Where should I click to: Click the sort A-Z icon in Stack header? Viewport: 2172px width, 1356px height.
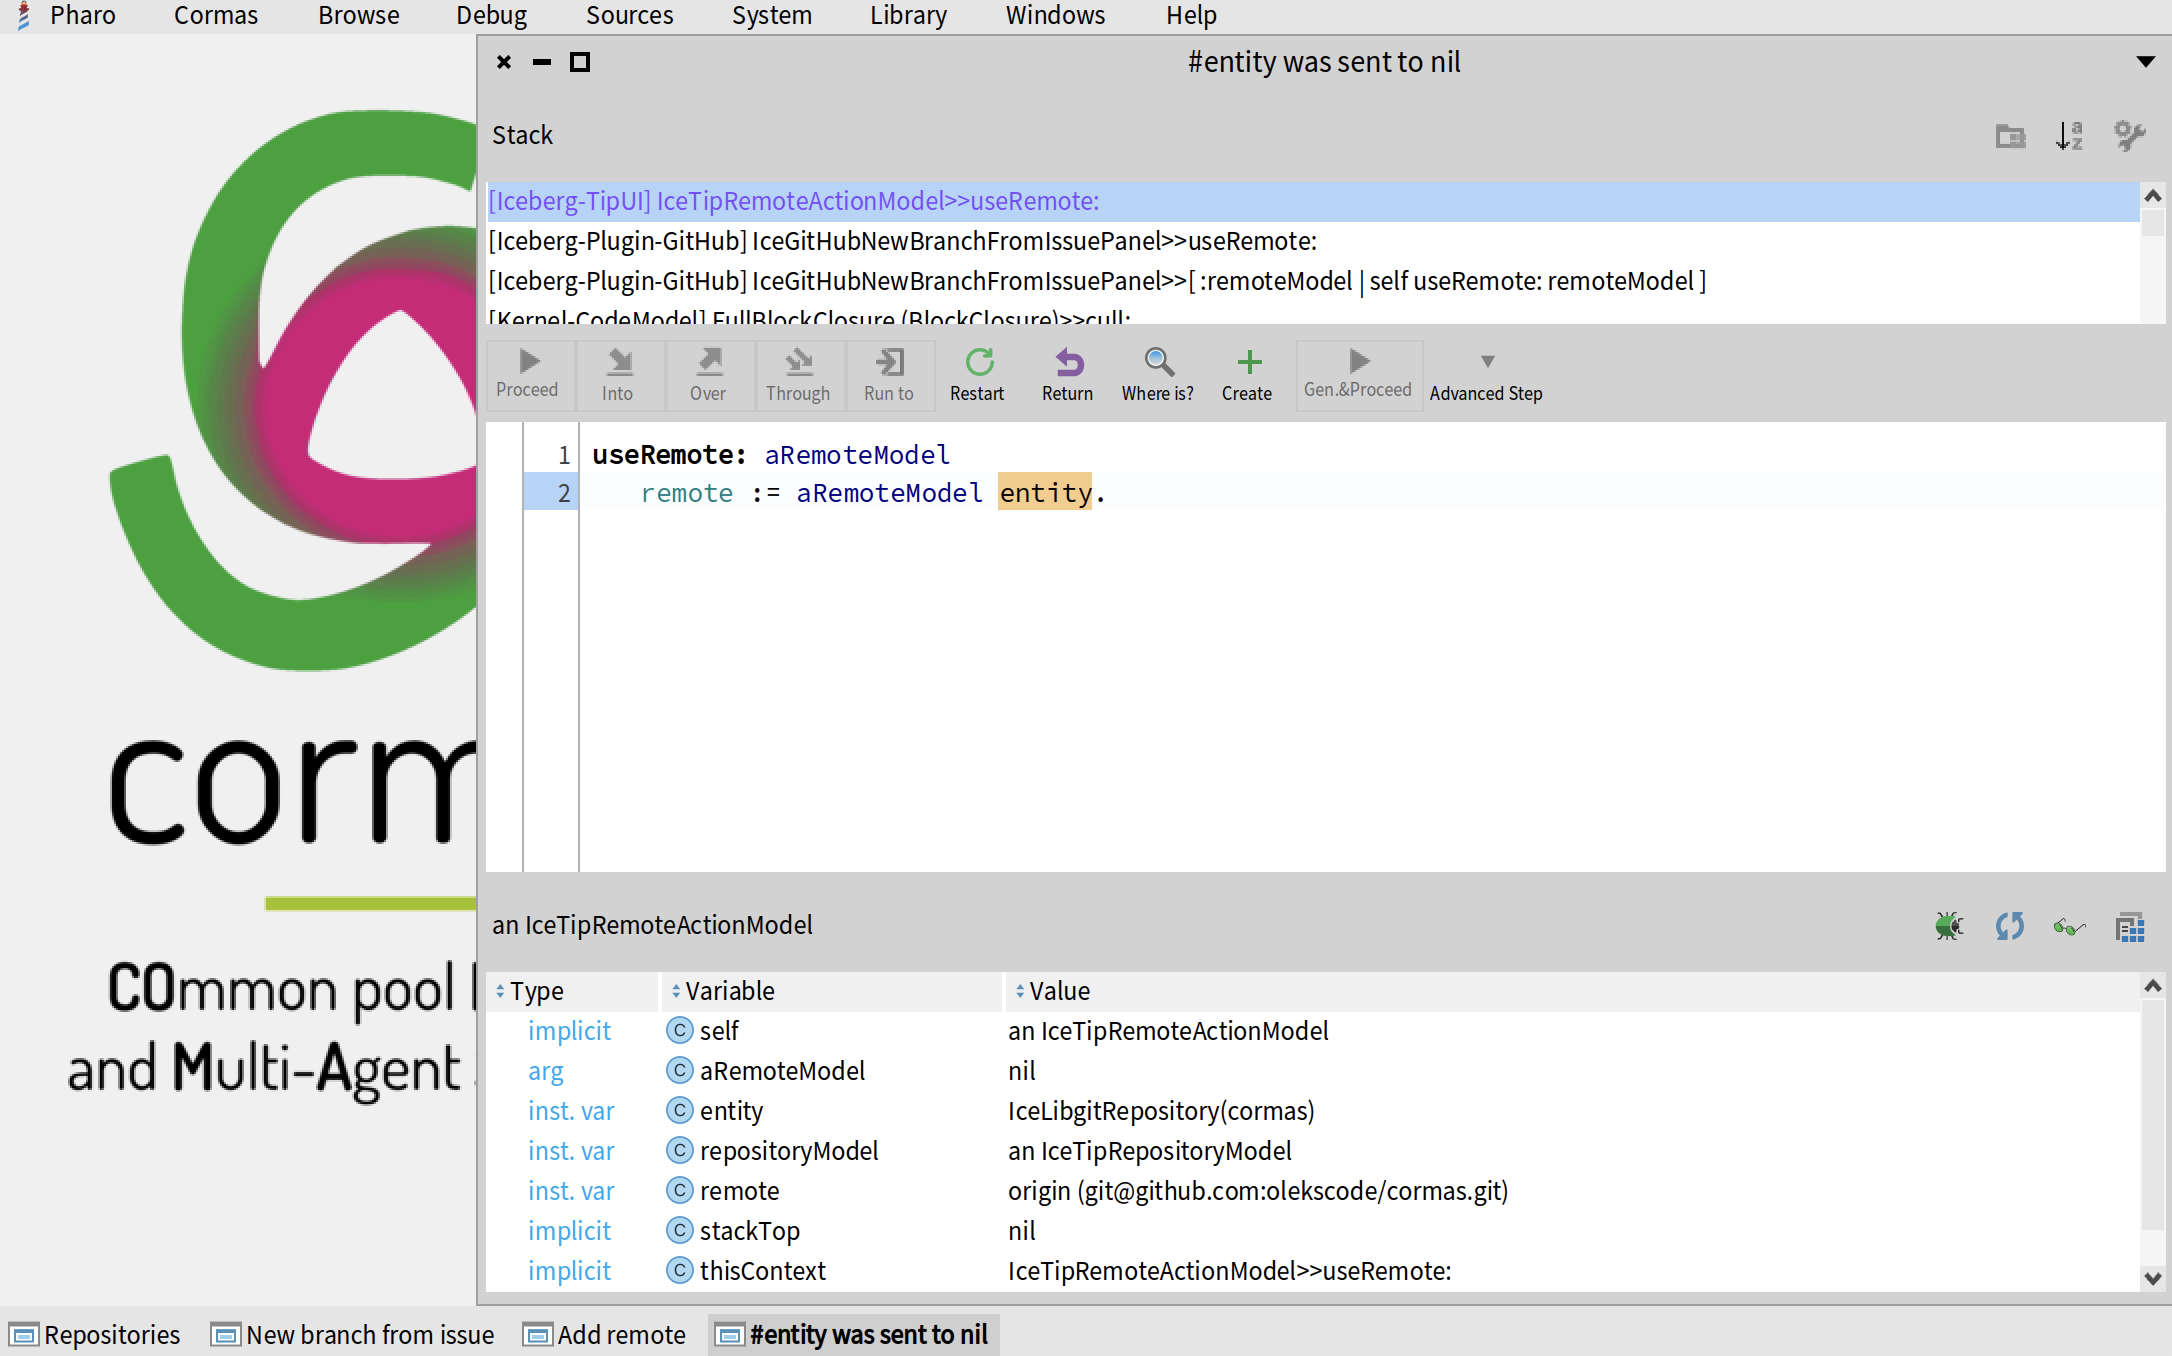pyautogui.click(x=2069, y=136)
